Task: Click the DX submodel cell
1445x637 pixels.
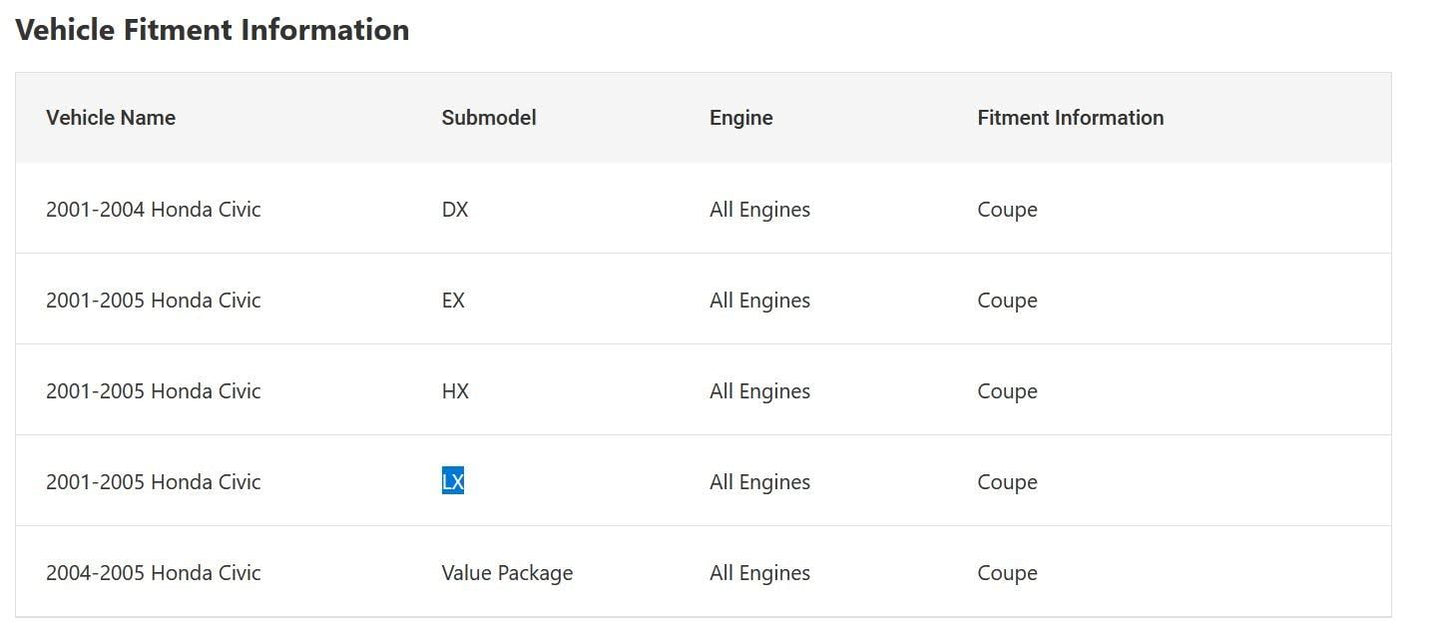Action: pyautogui.click(x=455, y=209)
